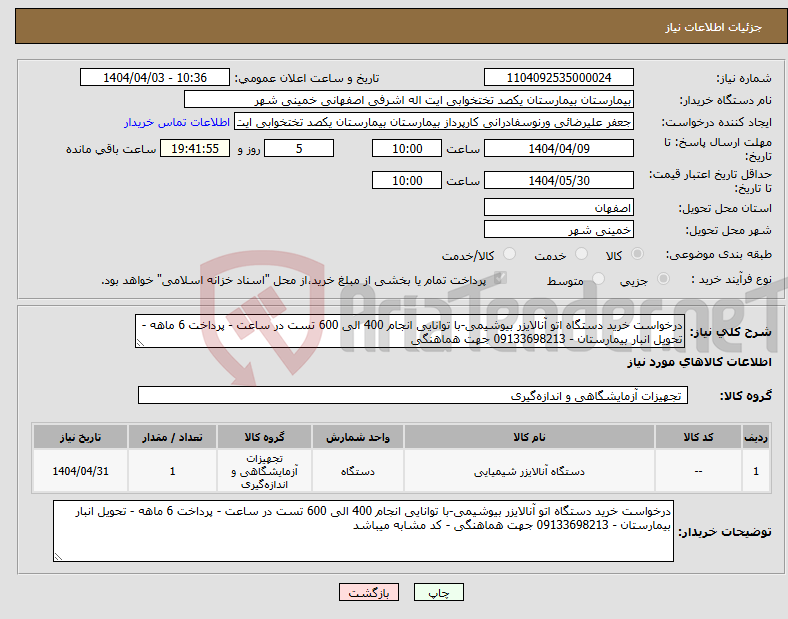Select the کالا/خدمت radio button
788x619 pixels.
coord(509,254)
